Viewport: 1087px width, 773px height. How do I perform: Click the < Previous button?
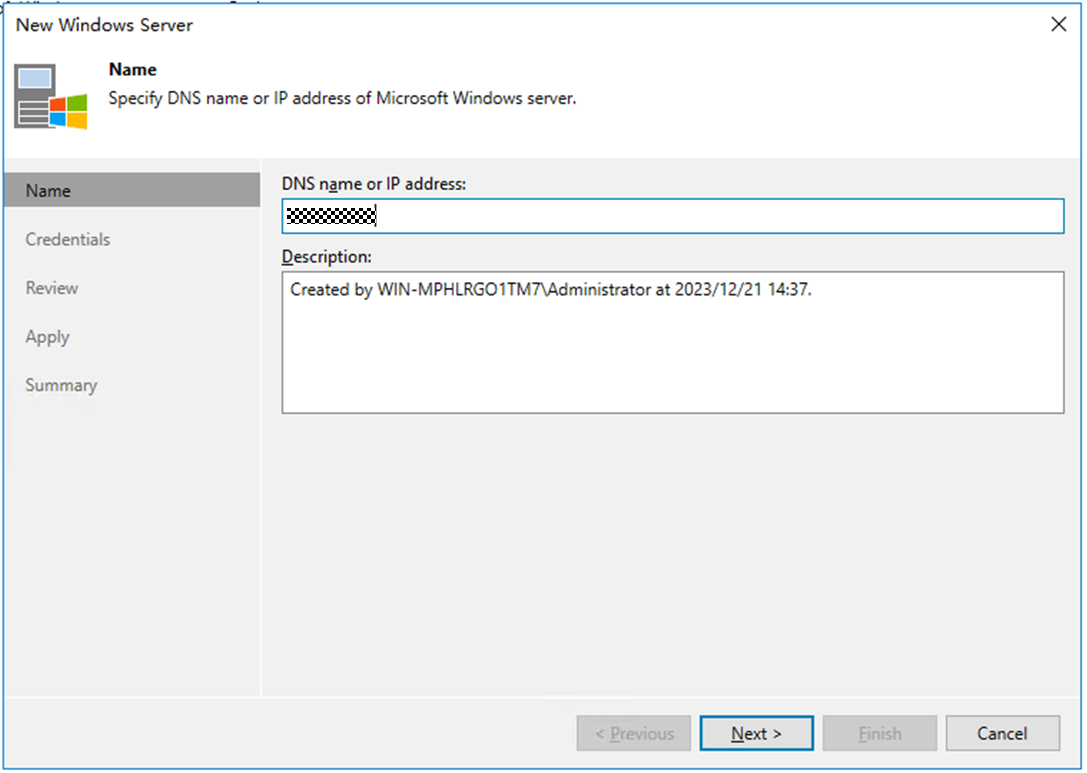634,733
